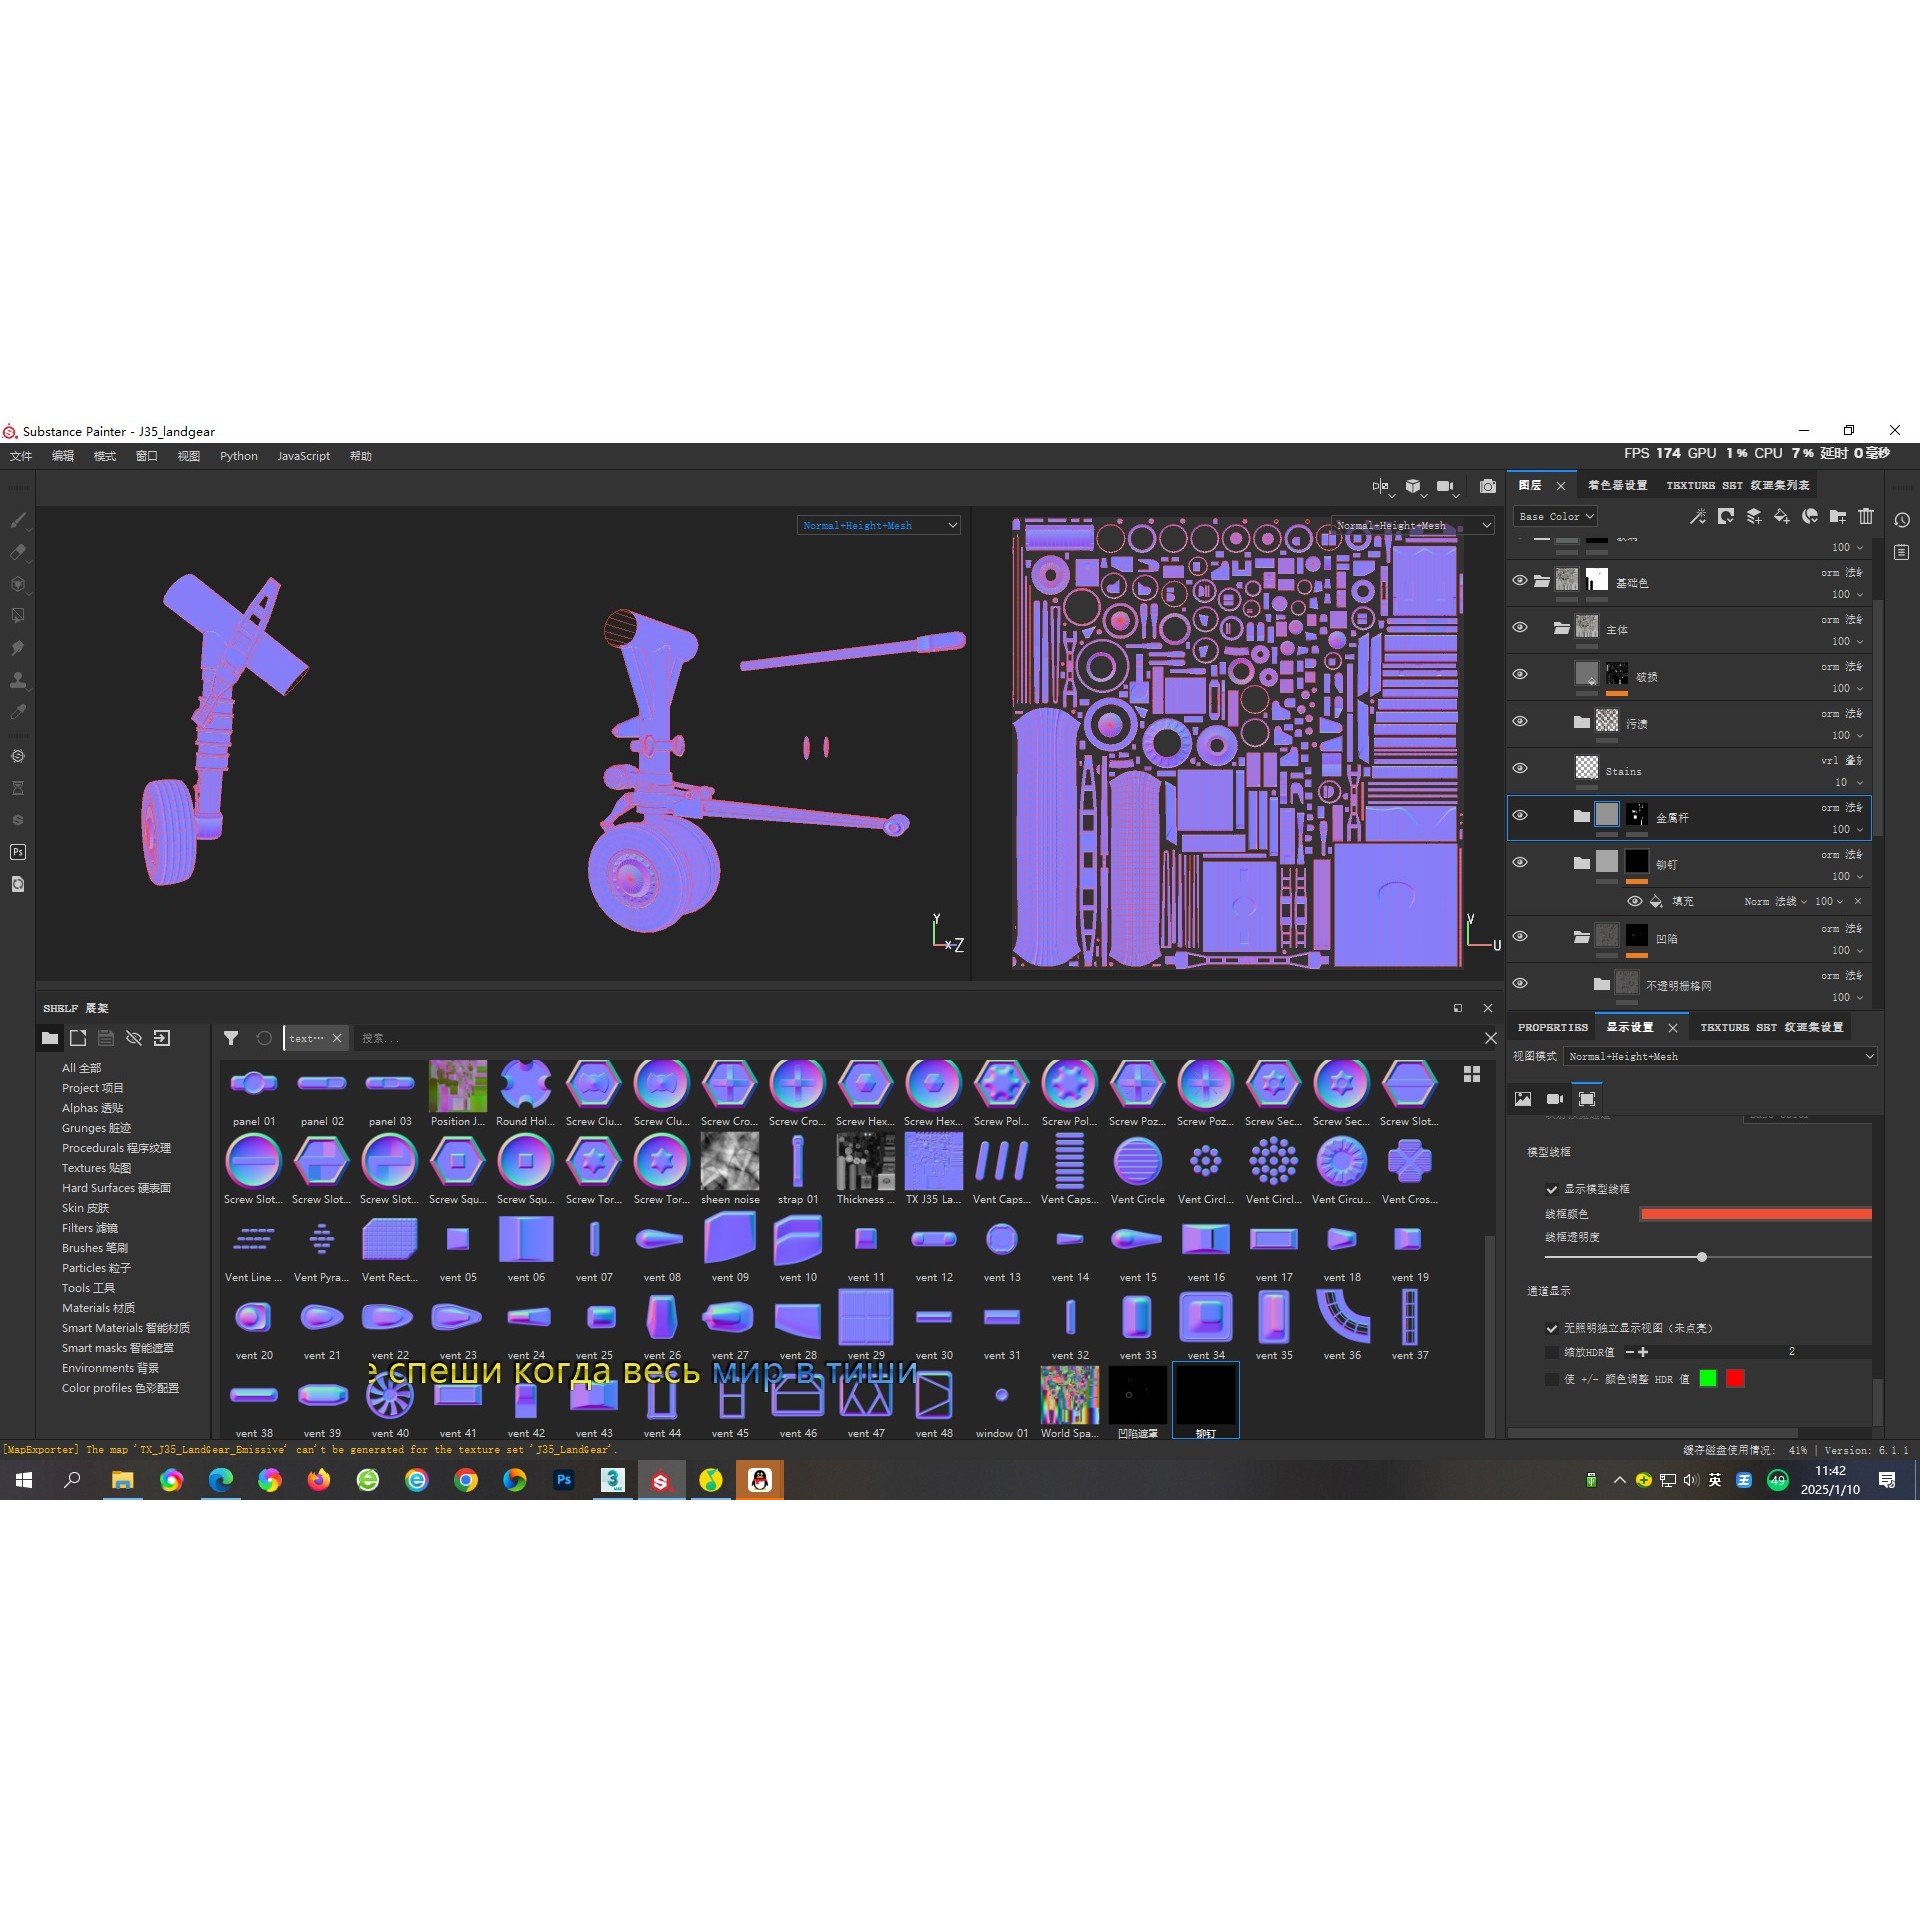Screen dimensions: 1920x1920
Task: Switch shelf to grid view icon
Action: click(x=1472, y=1074)
